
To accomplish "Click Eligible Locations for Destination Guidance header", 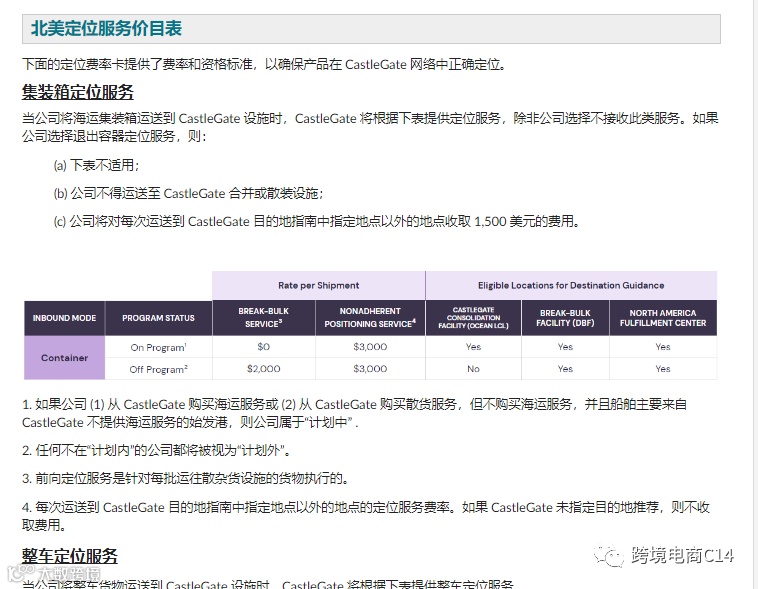I will (571, 285).
